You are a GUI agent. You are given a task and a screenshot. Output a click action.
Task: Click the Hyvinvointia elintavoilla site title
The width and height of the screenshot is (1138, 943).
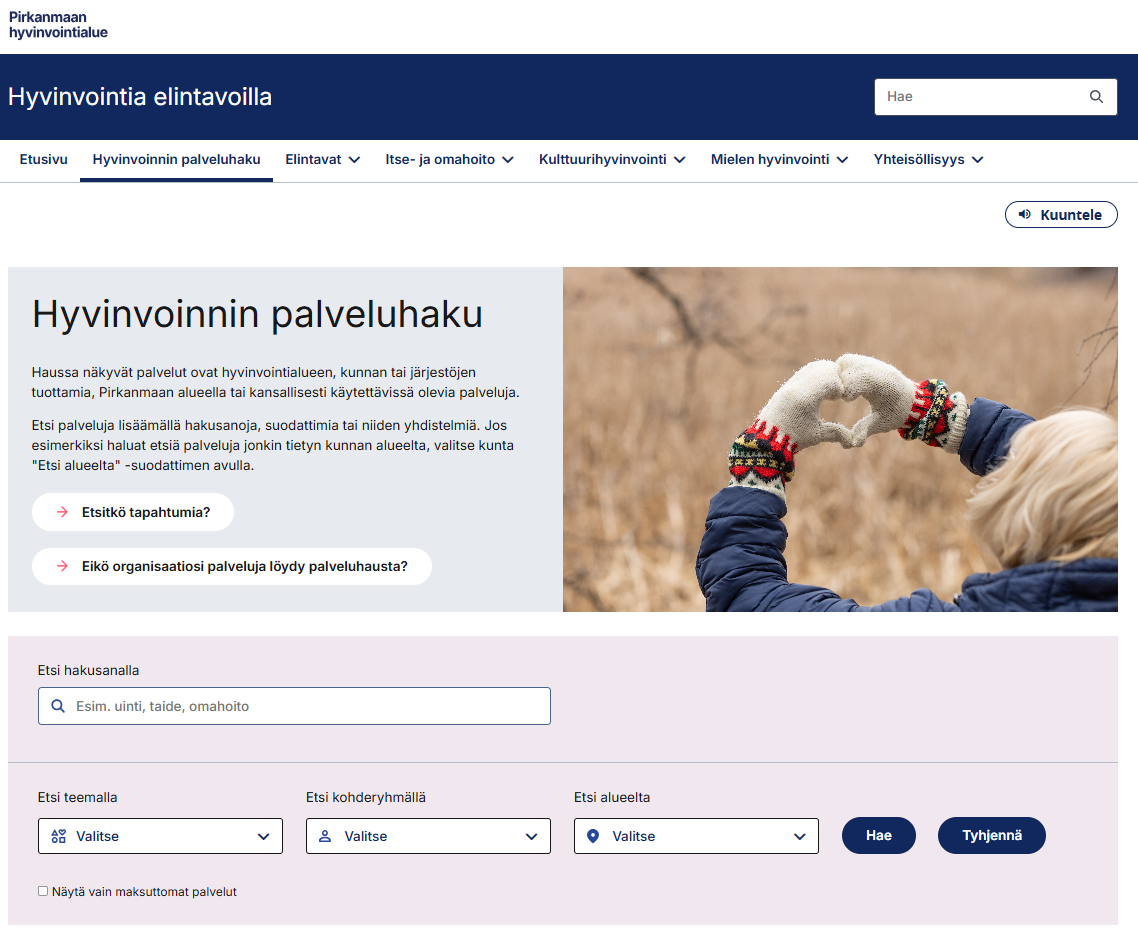coord(140,97)
